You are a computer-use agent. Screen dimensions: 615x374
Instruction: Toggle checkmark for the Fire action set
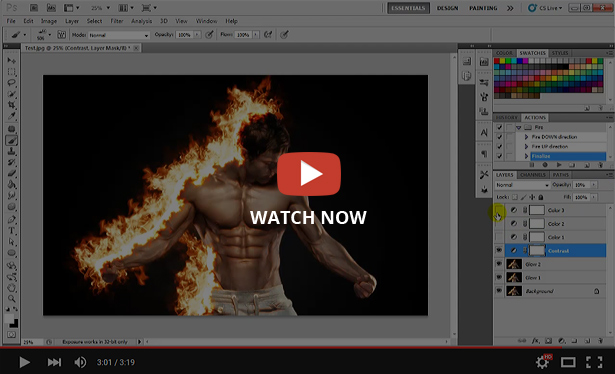499,127
